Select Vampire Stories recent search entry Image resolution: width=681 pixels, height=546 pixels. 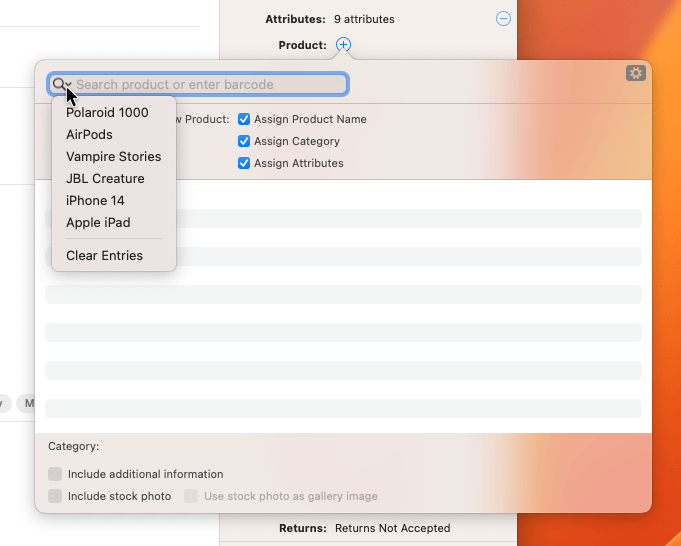point(114,156)
